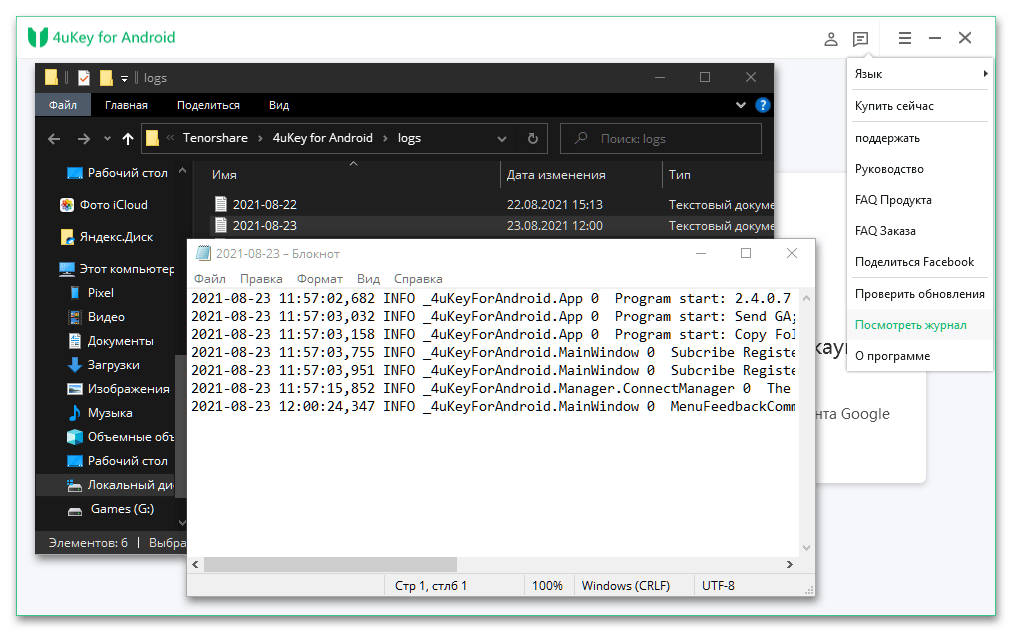Click in the Поиск: logs search box
1012x632 pixels.
660,139
